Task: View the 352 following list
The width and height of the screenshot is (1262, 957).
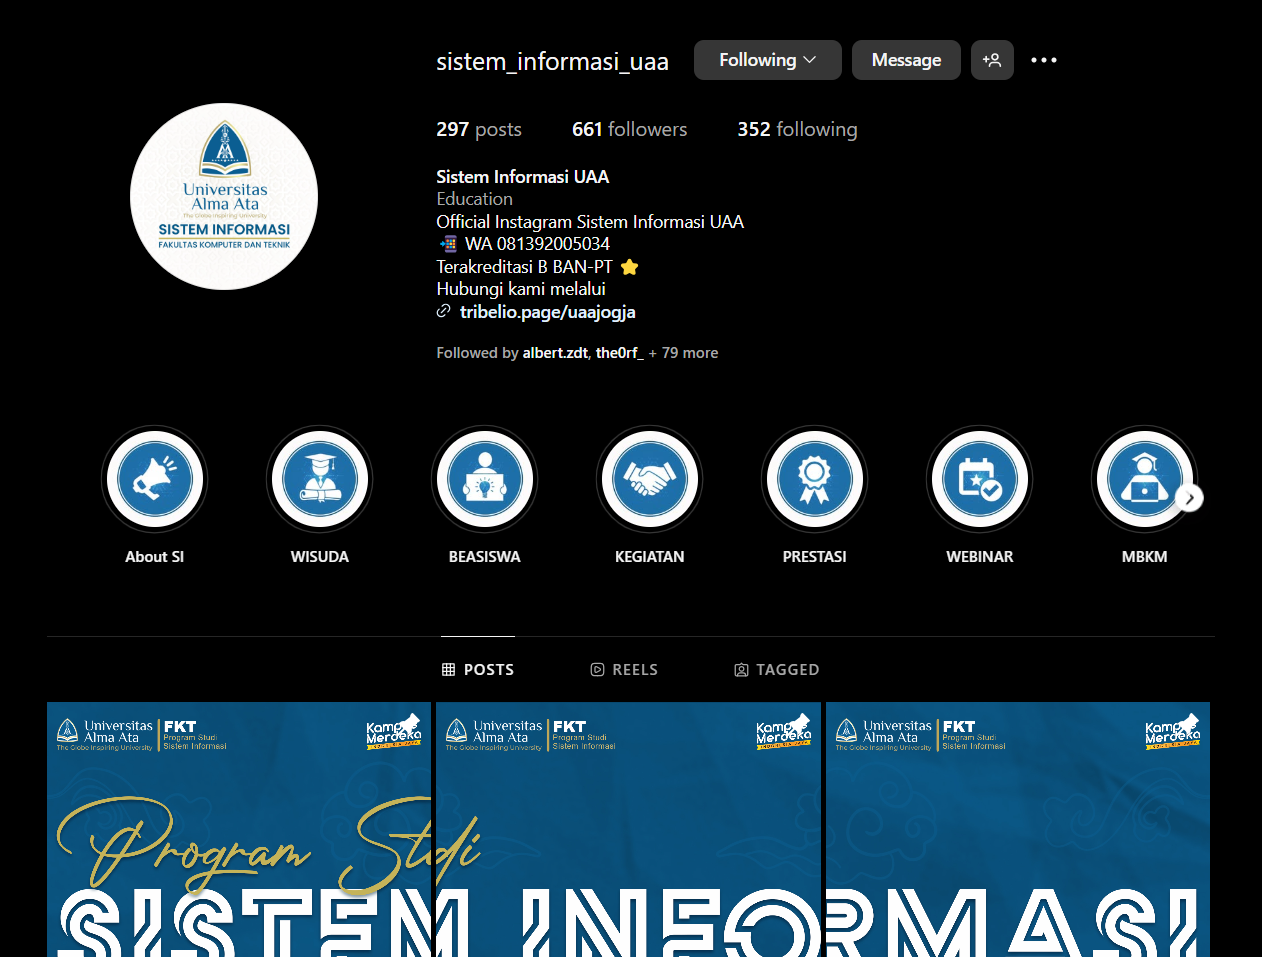Action: tap(797, 129)
